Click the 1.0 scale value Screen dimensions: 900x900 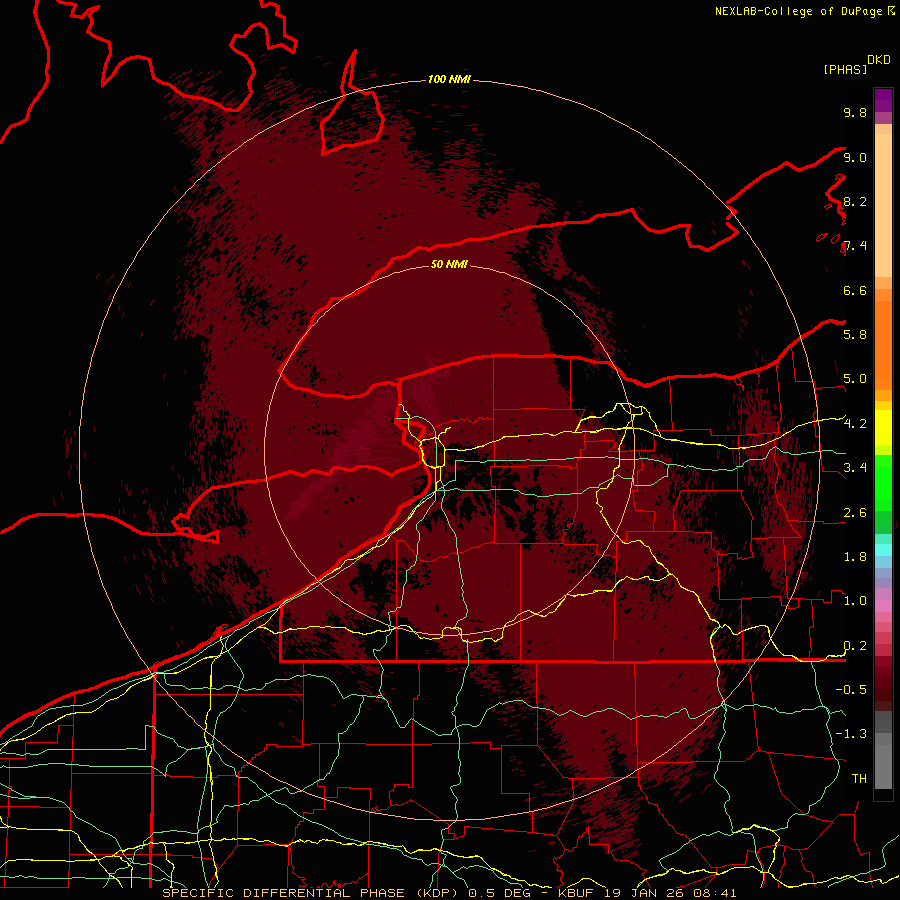point(855,601)
